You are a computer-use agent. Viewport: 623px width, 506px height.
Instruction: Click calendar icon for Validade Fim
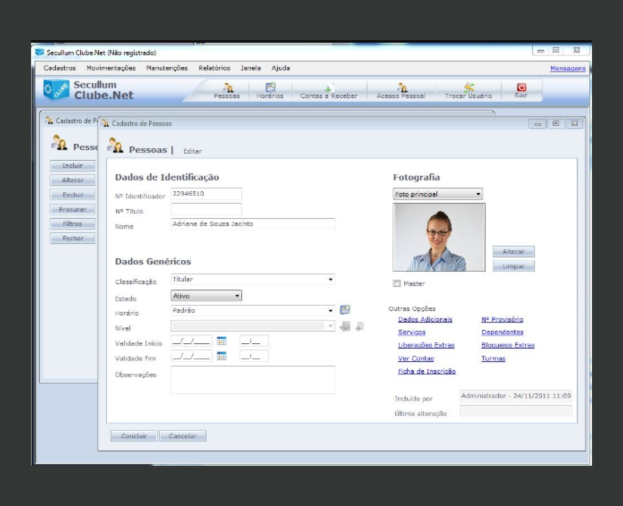click(221, 356)
